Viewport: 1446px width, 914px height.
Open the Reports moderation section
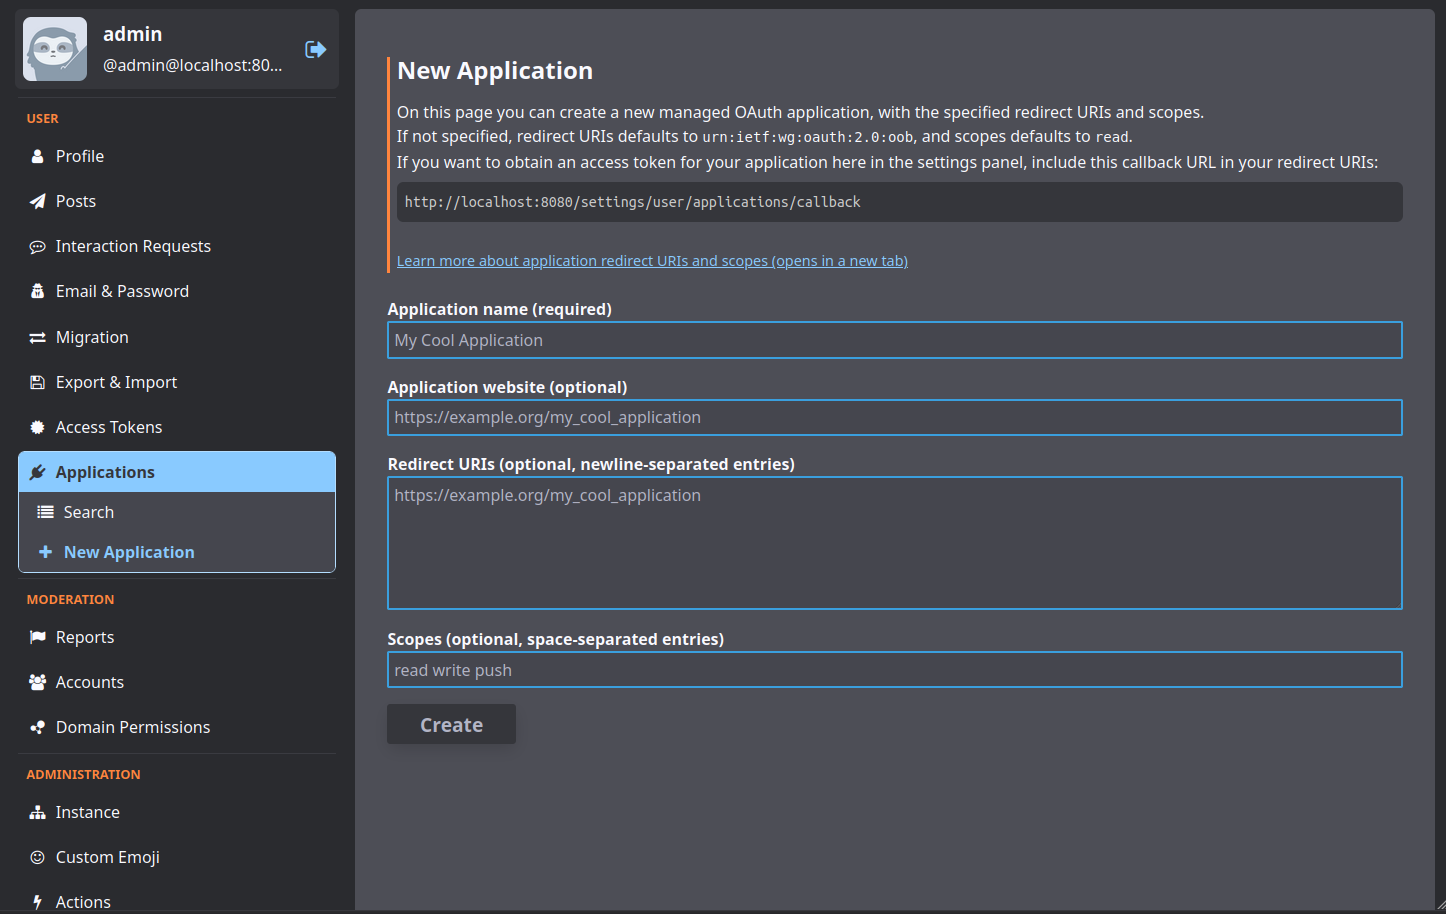pyautogui.click(x=85, y=637)
